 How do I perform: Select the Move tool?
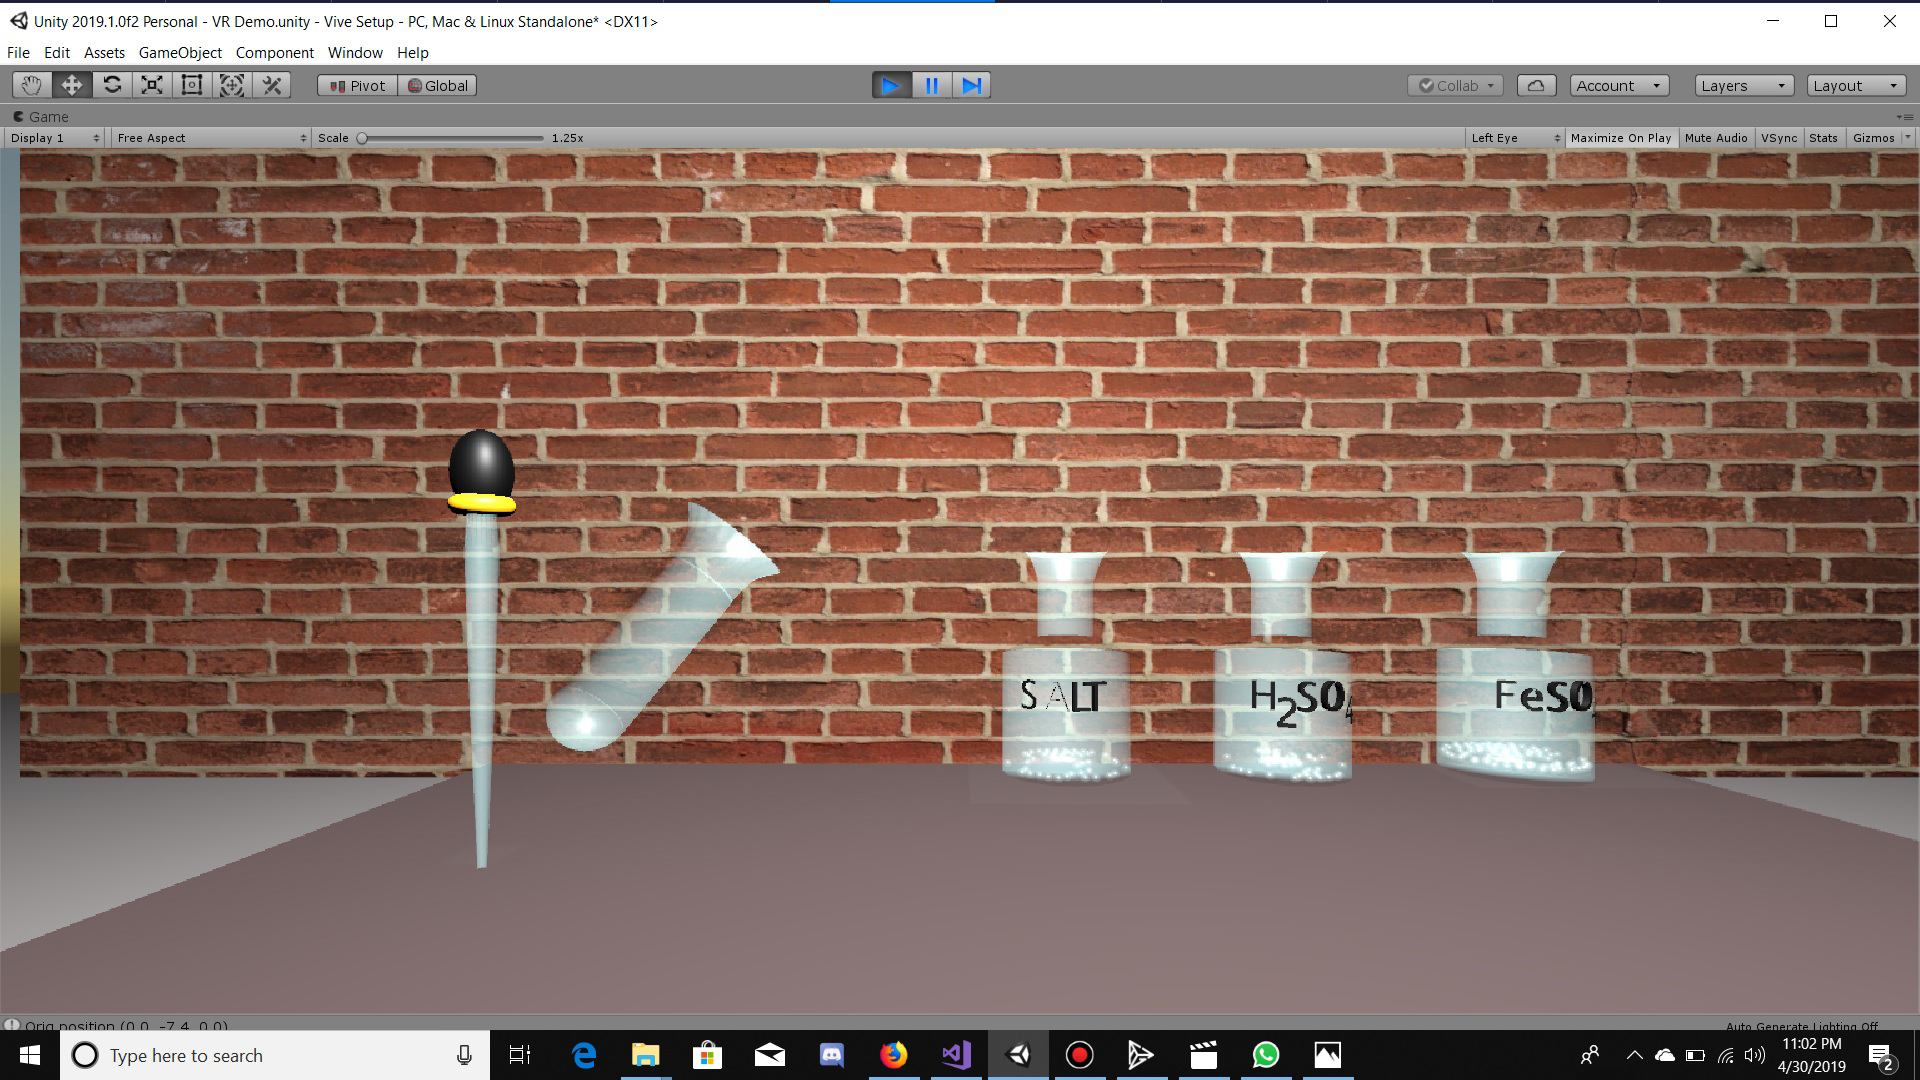[x=72, y=85]
